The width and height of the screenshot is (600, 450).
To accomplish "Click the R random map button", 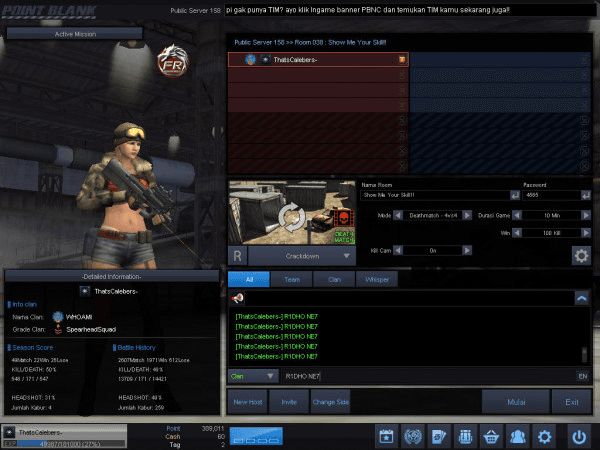I will coord(237,256).
